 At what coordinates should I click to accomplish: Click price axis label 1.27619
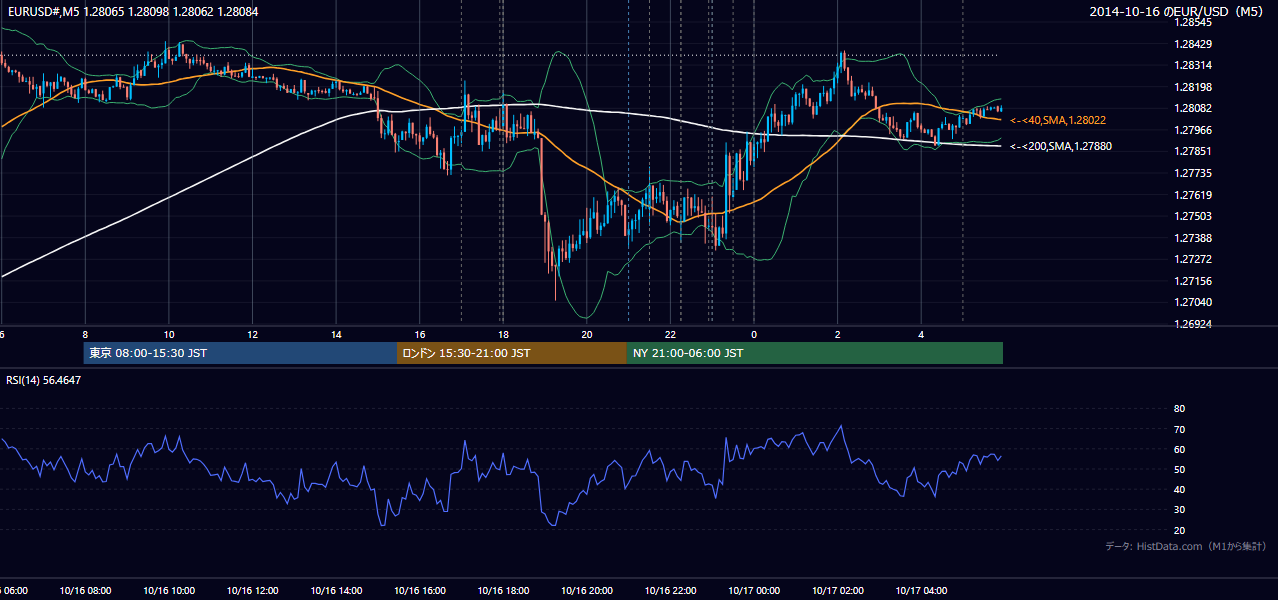[1192, 195]
